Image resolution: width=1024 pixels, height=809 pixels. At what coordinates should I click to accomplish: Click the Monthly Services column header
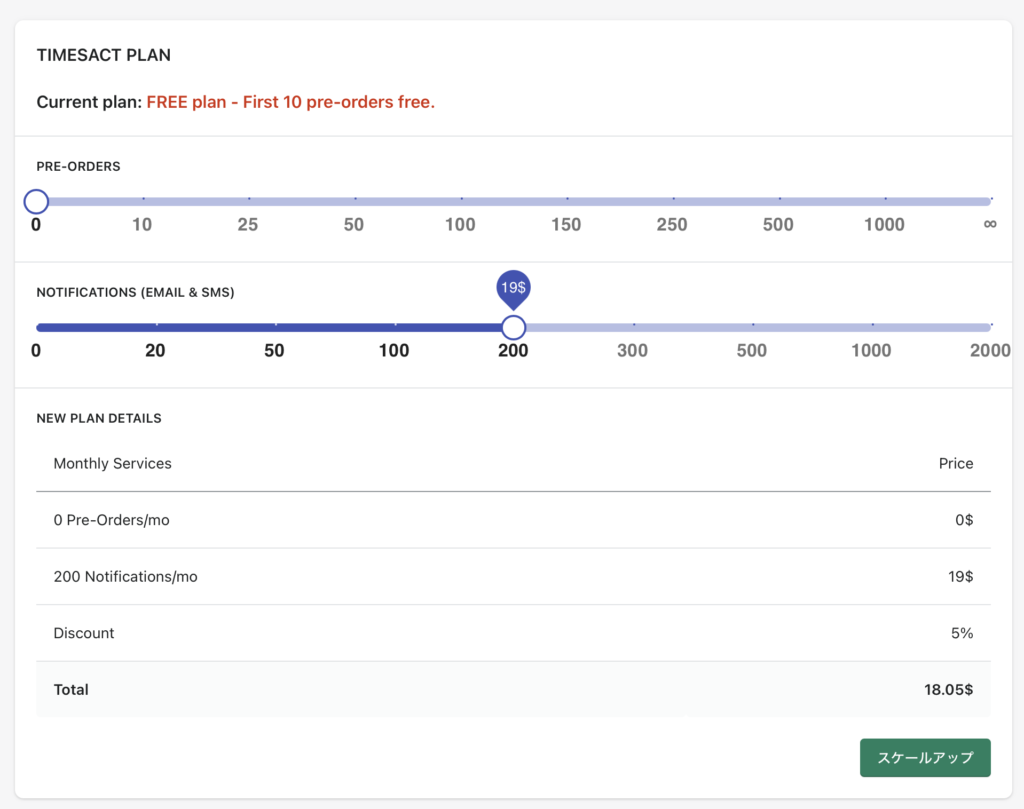point(112,464)
